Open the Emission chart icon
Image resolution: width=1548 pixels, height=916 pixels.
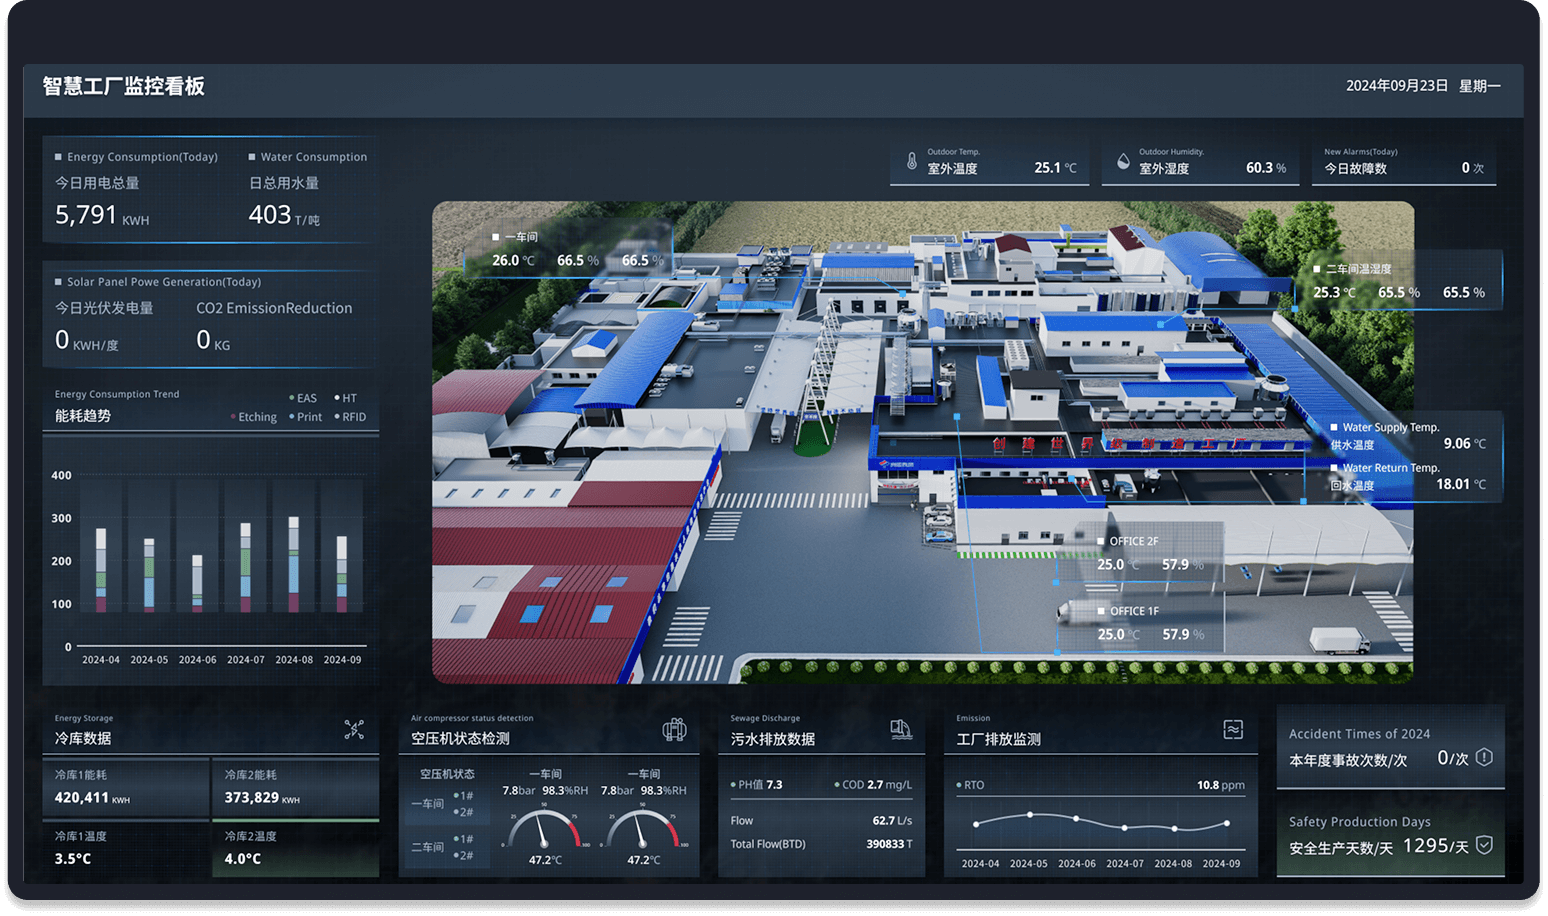(x=1233, y=730)
